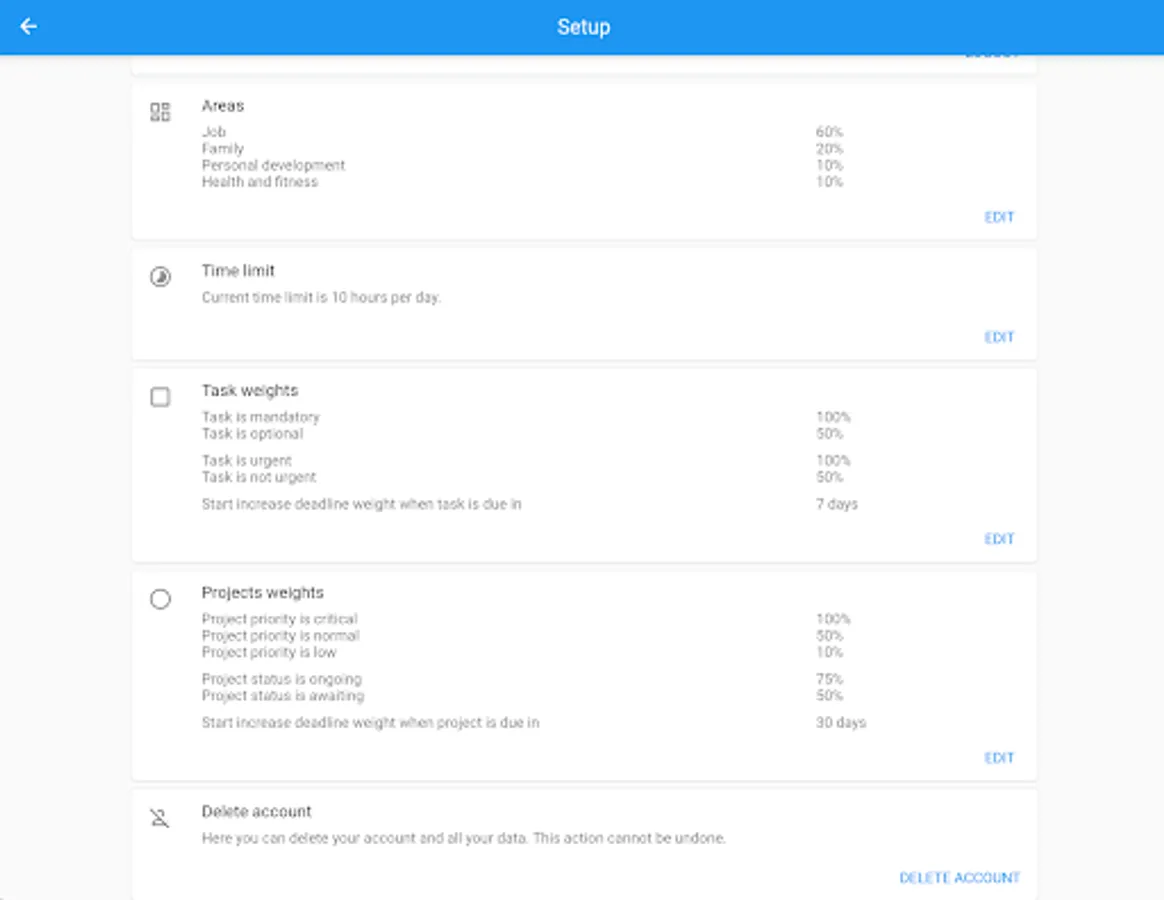Click the Areas grid icon
Viewport: 1164px width, 900px height.
click(x=160, y=112)
